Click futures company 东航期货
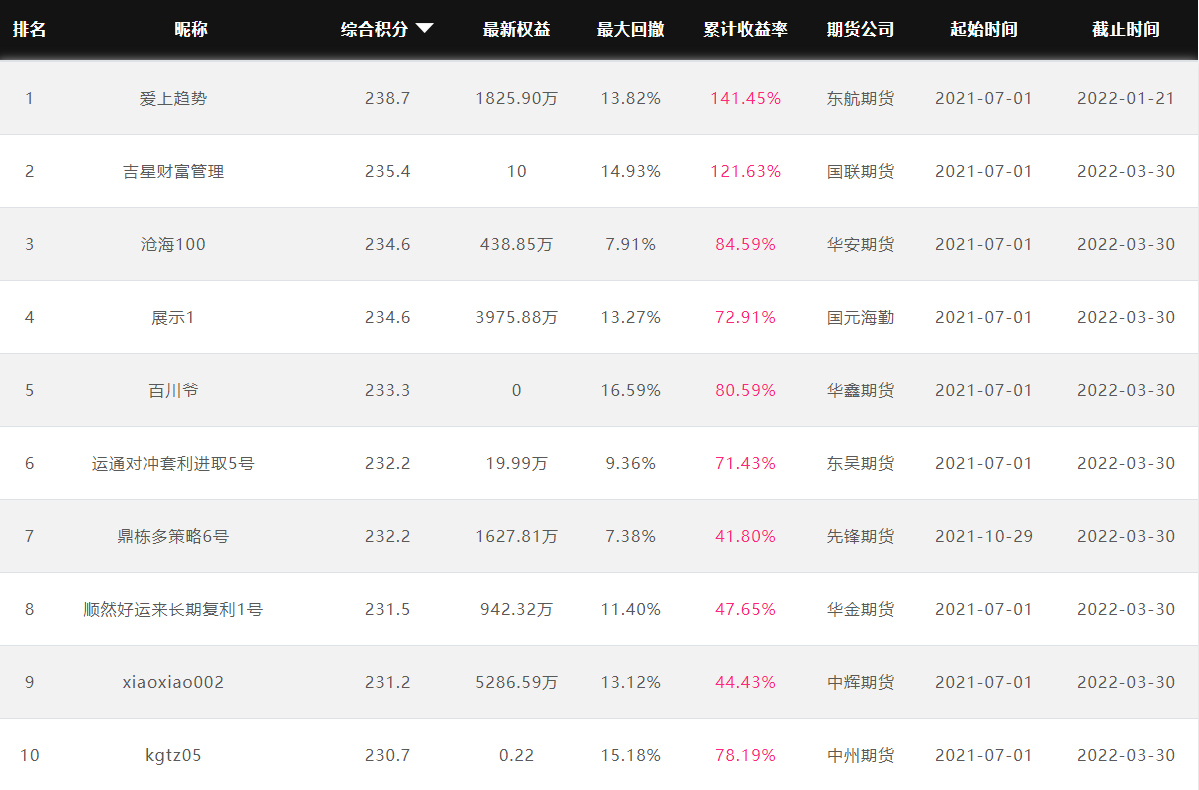This screenshot has width=1199, height=790. click(x=860, y=99)
